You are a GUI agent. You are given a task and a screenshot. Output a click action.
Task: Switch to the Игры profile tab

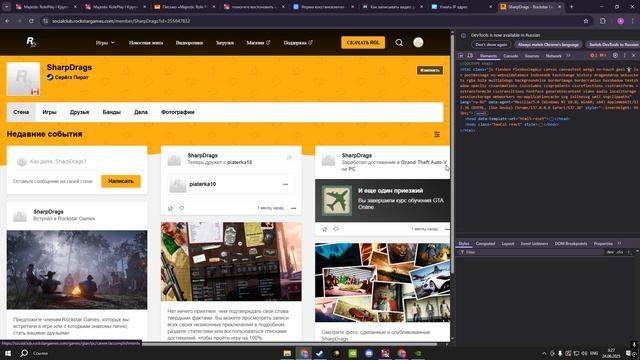(49, 112)
